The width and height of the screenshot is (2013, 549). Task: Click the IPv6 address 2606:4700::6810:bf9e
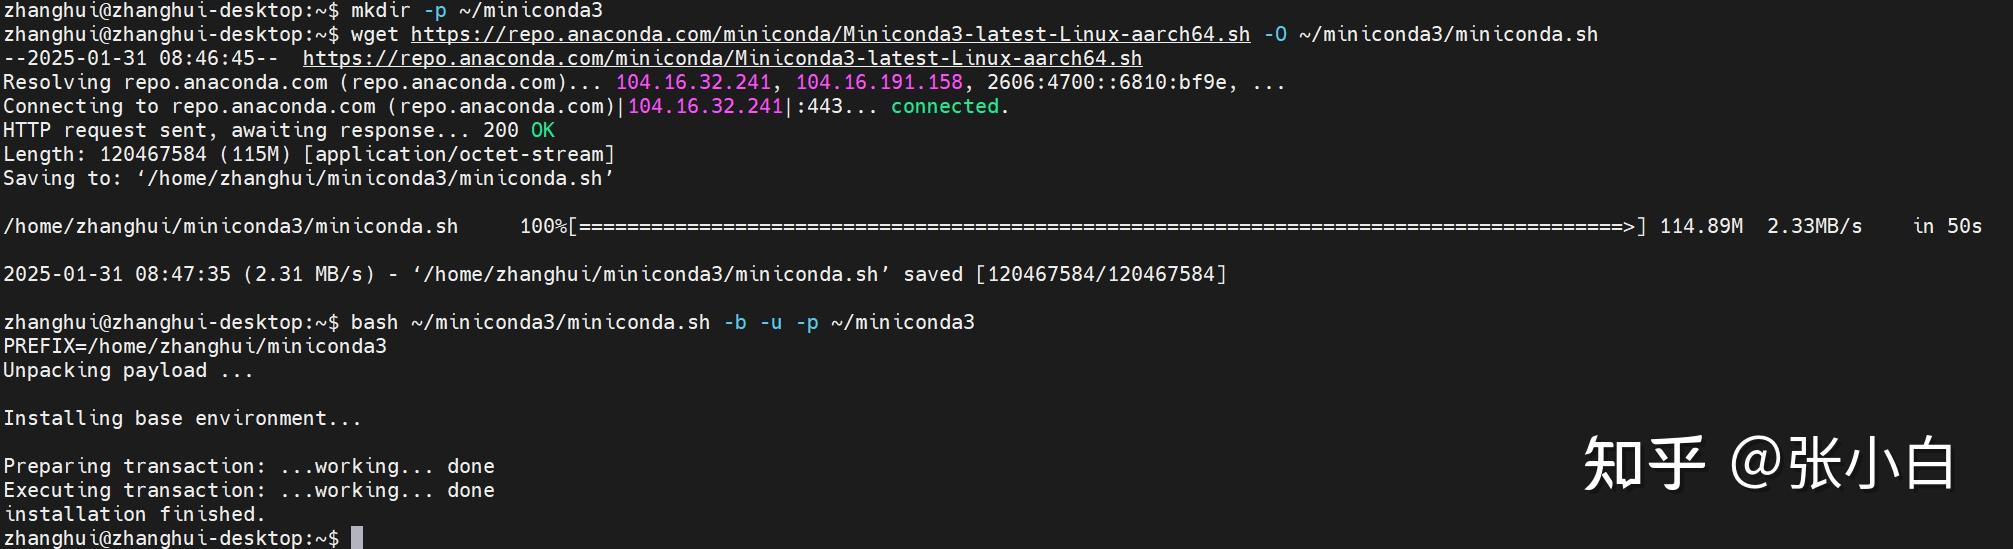1106,82
